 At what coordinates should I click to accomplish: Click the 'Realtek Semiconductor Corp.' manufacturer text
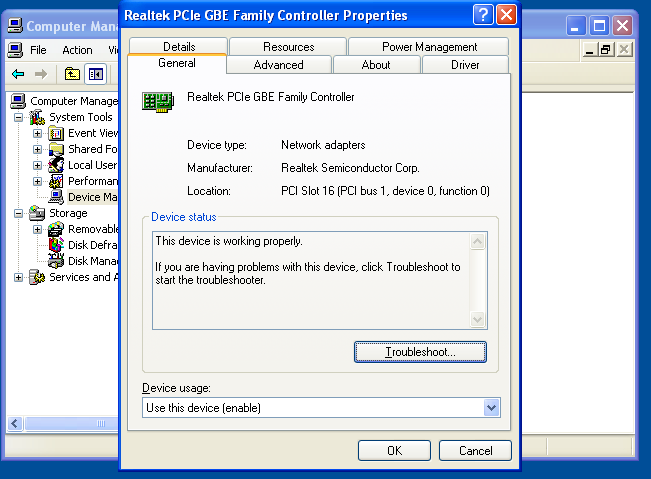350,168
